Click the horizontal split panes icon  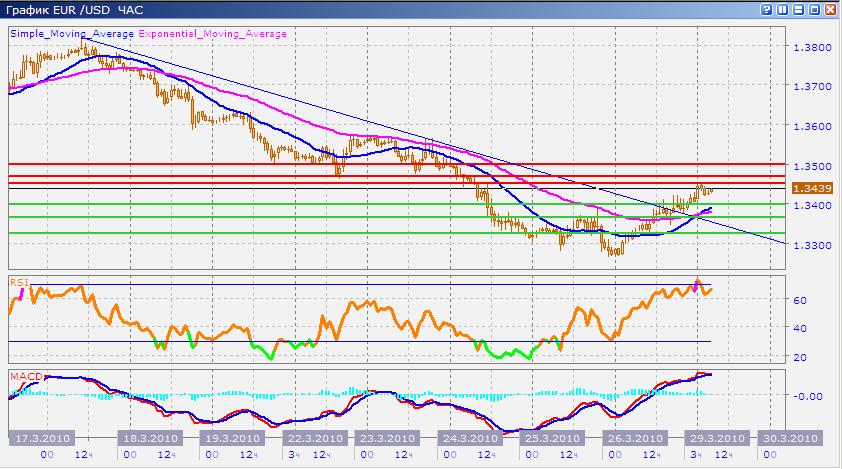(799, 9)
